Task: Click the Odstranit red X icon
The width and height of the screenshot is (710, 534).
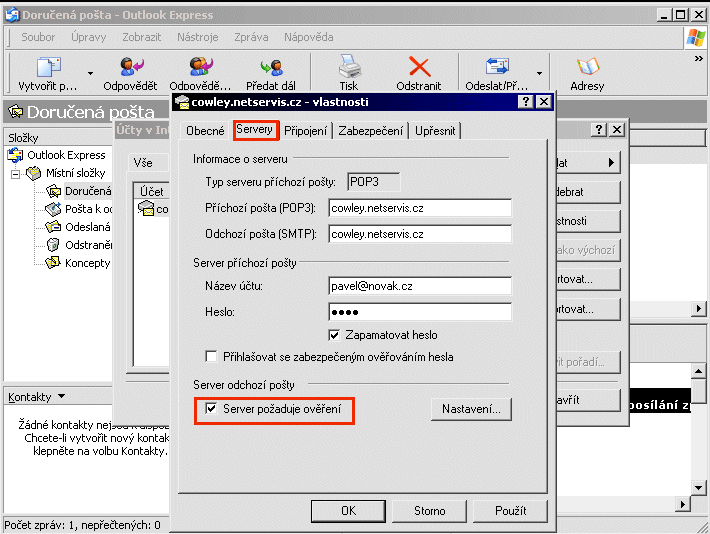Action: 419,67
